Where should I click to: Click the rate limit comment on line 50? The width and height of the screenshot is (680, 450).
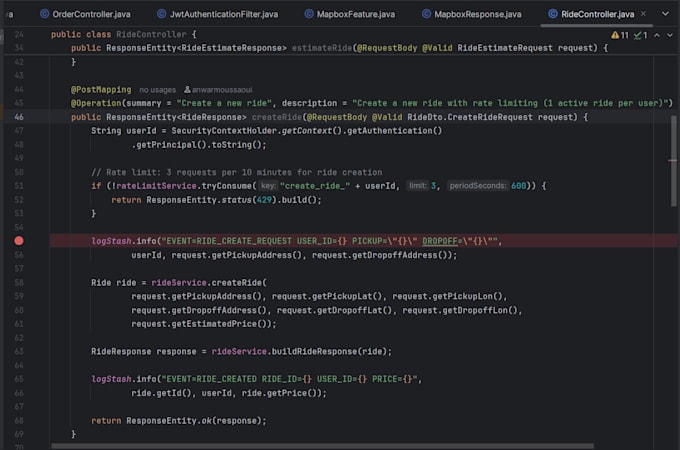click(237, 172)
